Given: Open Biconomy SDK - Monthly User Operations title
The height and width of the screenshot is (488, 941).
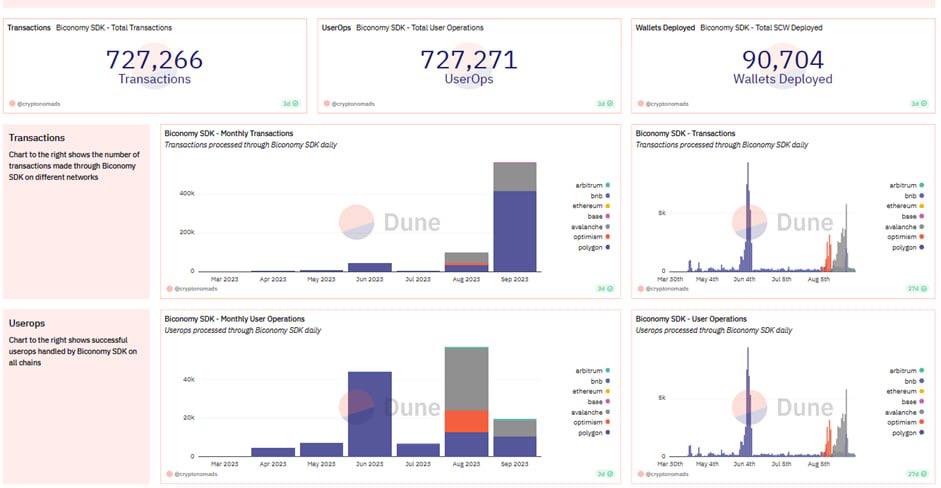Looking at the screenshot, I should point(235,319).
